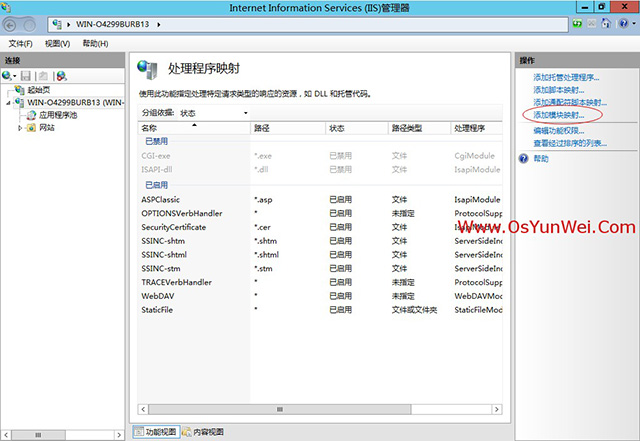Open the 文件(F) menu
The image size is (640, 441).
pos(21,44)
